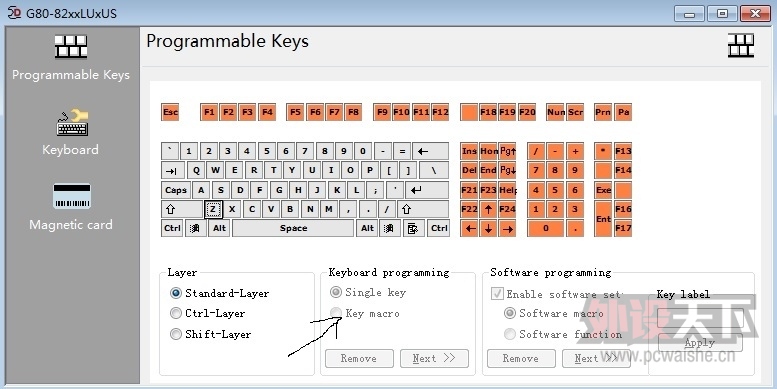This screenshot has width=777, height=389.
Task: Click Next >> under Keyboard programming
Action: click(x=434, y=358)
